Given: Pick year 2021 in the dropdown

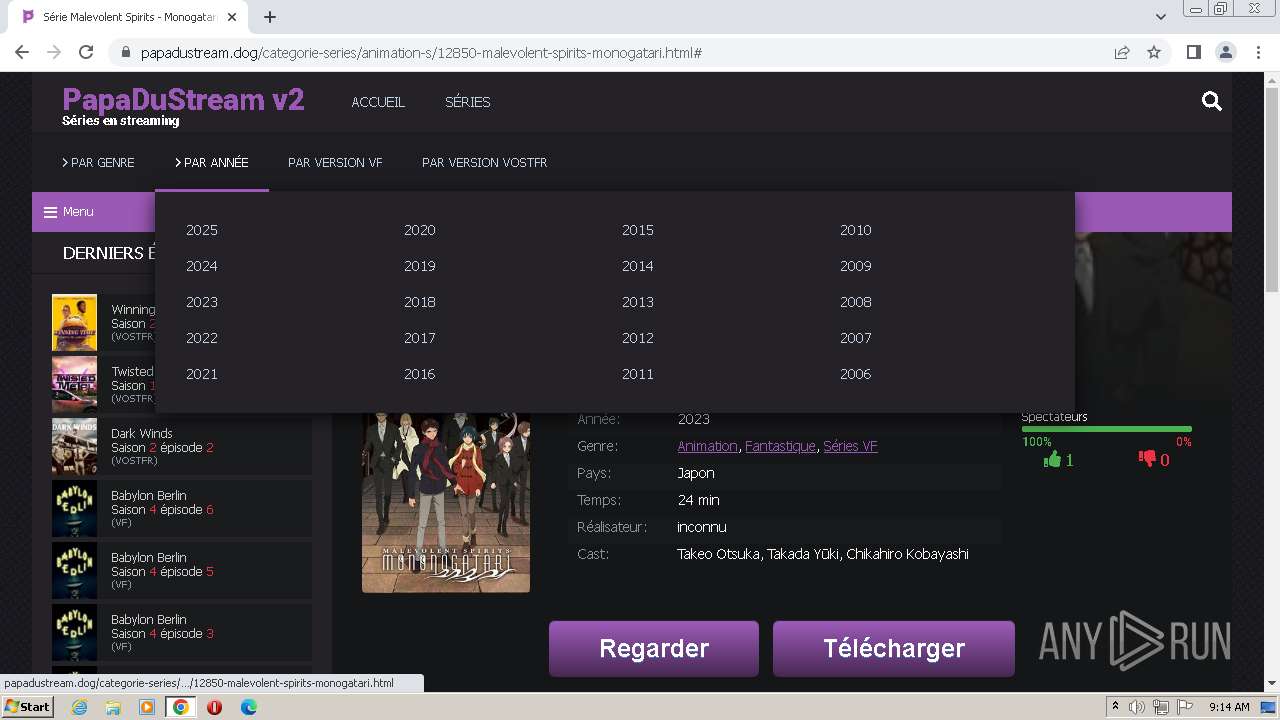Looking at the screenshot, I should [x=201, y=374].
